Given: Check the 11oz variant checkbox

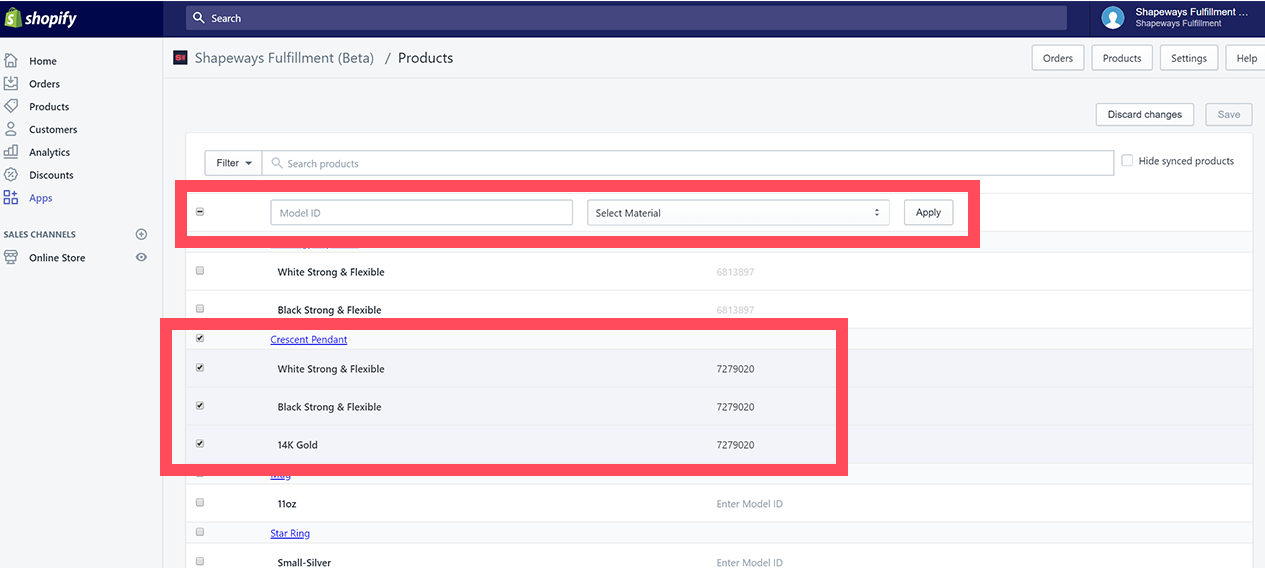Looking at the screenshot, I should pyautogui.click(x=200, y=502).
